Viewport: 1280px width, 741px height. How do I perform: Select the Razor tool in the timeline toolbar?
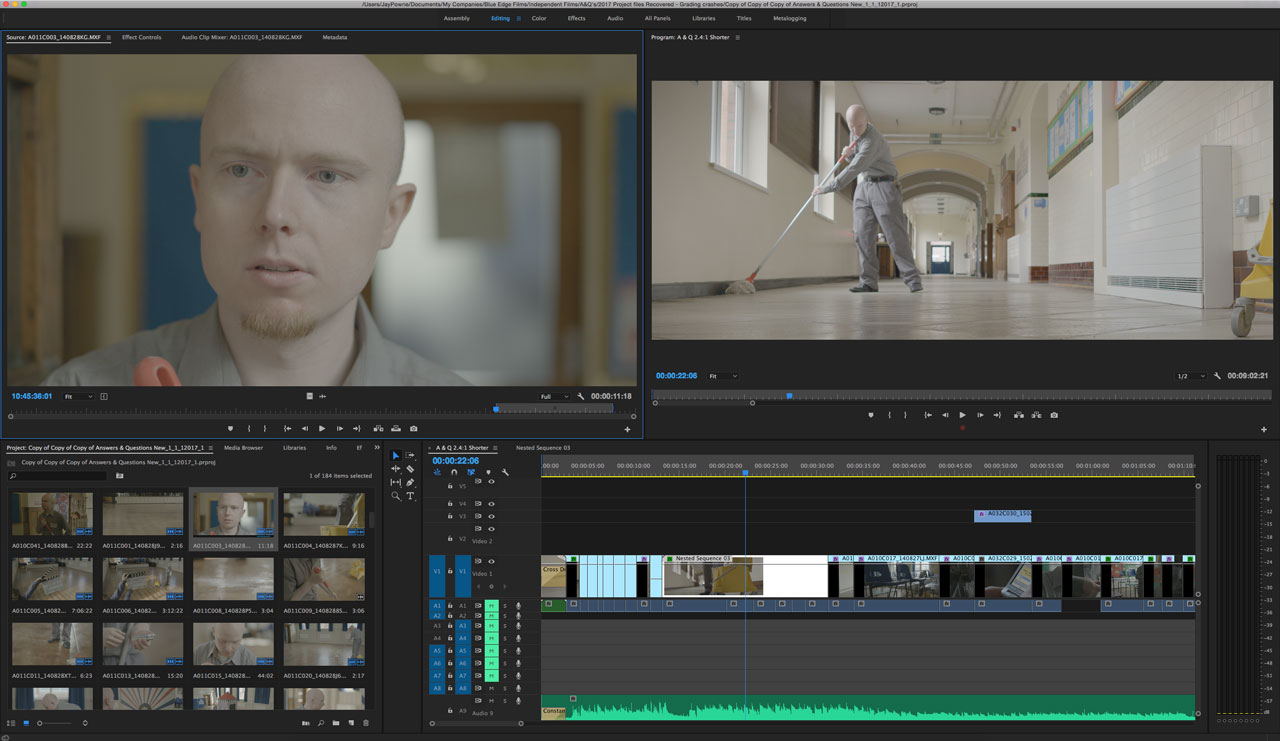coord(410,470)
